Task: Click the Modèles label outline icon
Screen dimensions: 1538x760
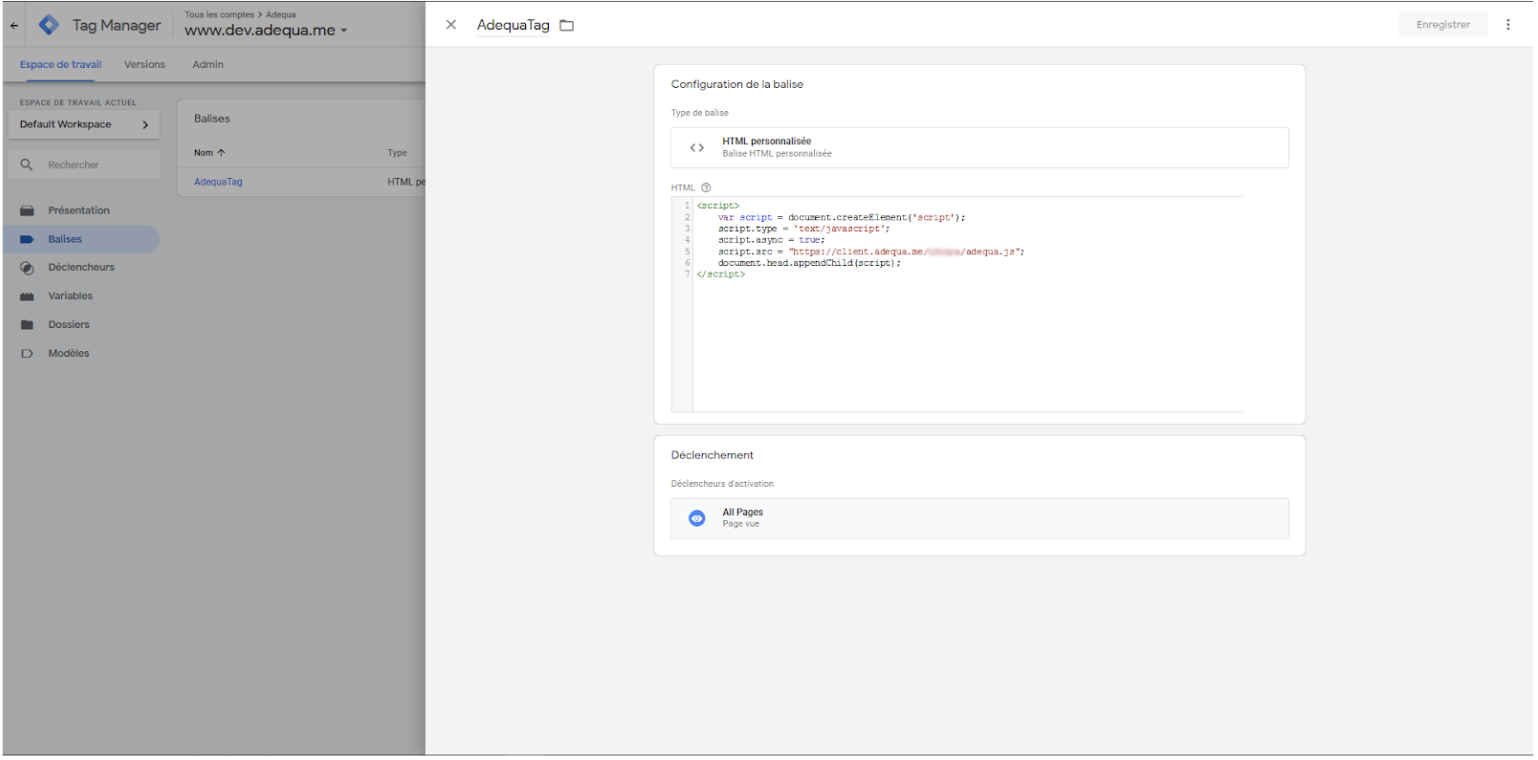Action: tap(28, 354)
